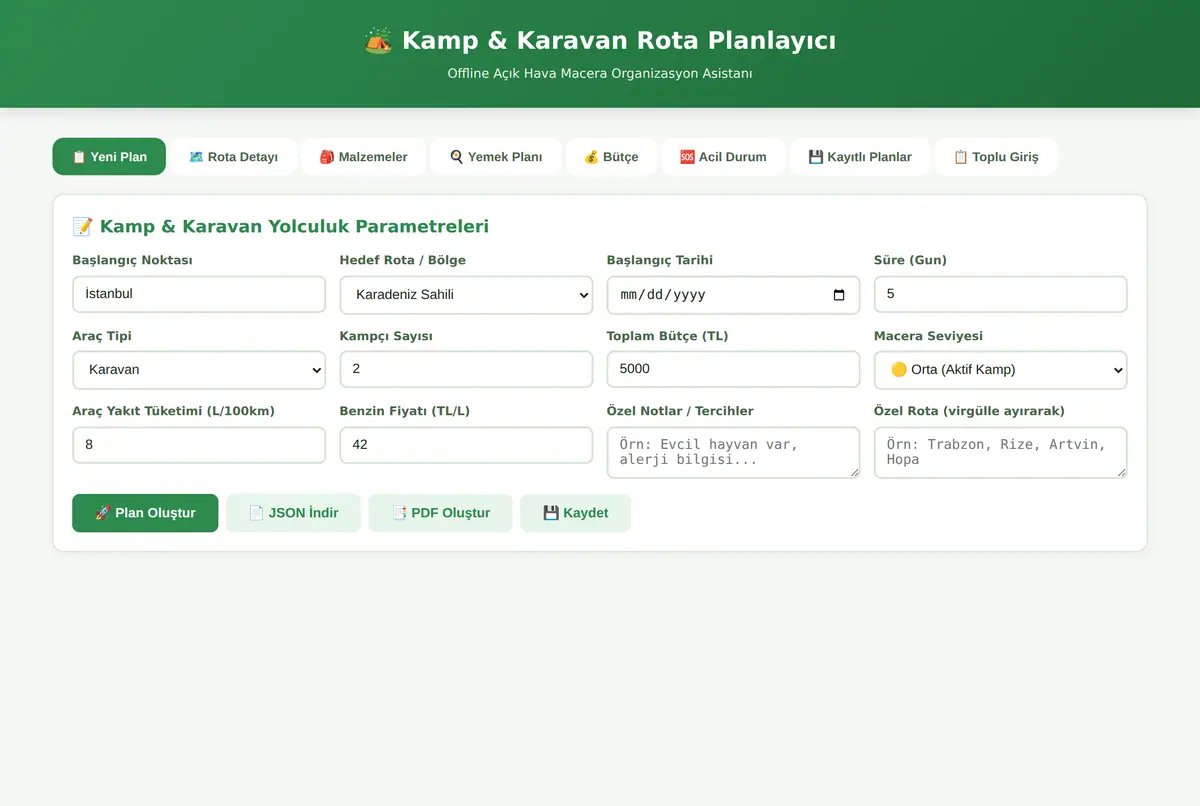Image resolution: width=1200 pixels, height=806 pixels.
Task: Click the Macera Seviyesi label
Action: [928, 336]
